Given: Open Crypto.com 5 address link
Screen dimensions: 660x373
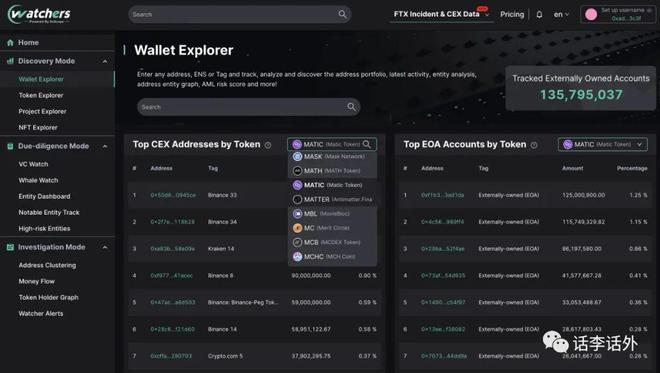Looking at the screenshot, I should [x=171, y=356].
